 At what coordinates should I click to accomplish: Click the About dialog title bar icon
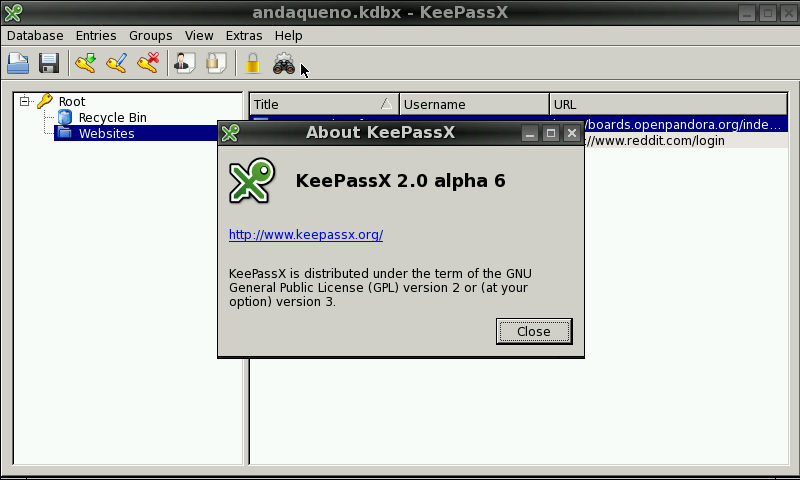point(230,133)
